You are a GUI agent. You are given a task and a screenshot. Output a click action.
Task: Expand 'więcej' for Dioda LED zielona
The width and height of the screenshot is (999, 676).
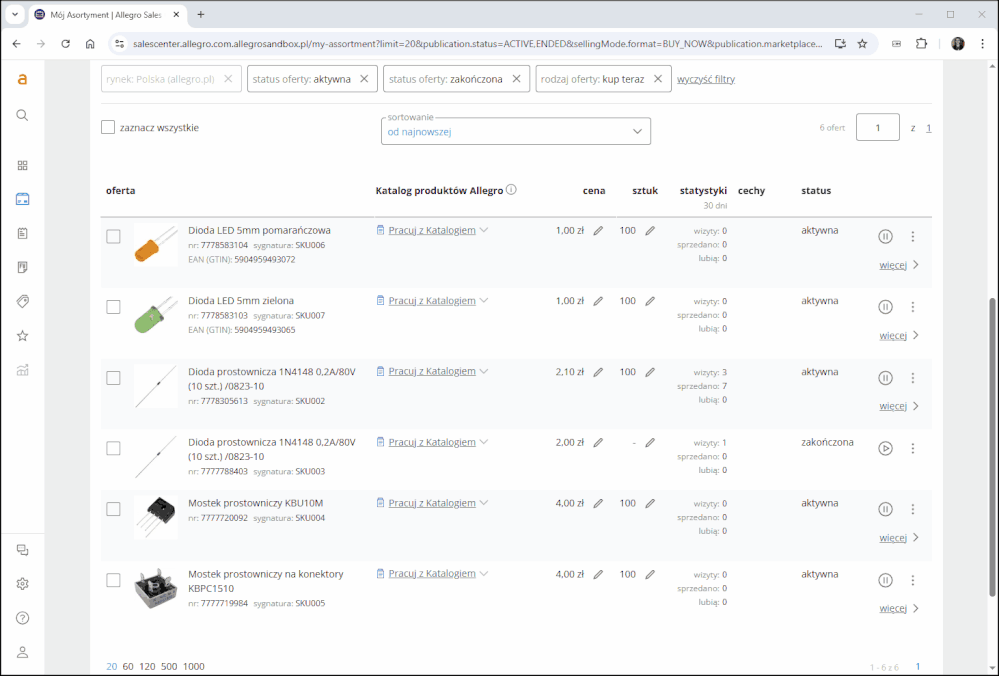click(899, 336)
